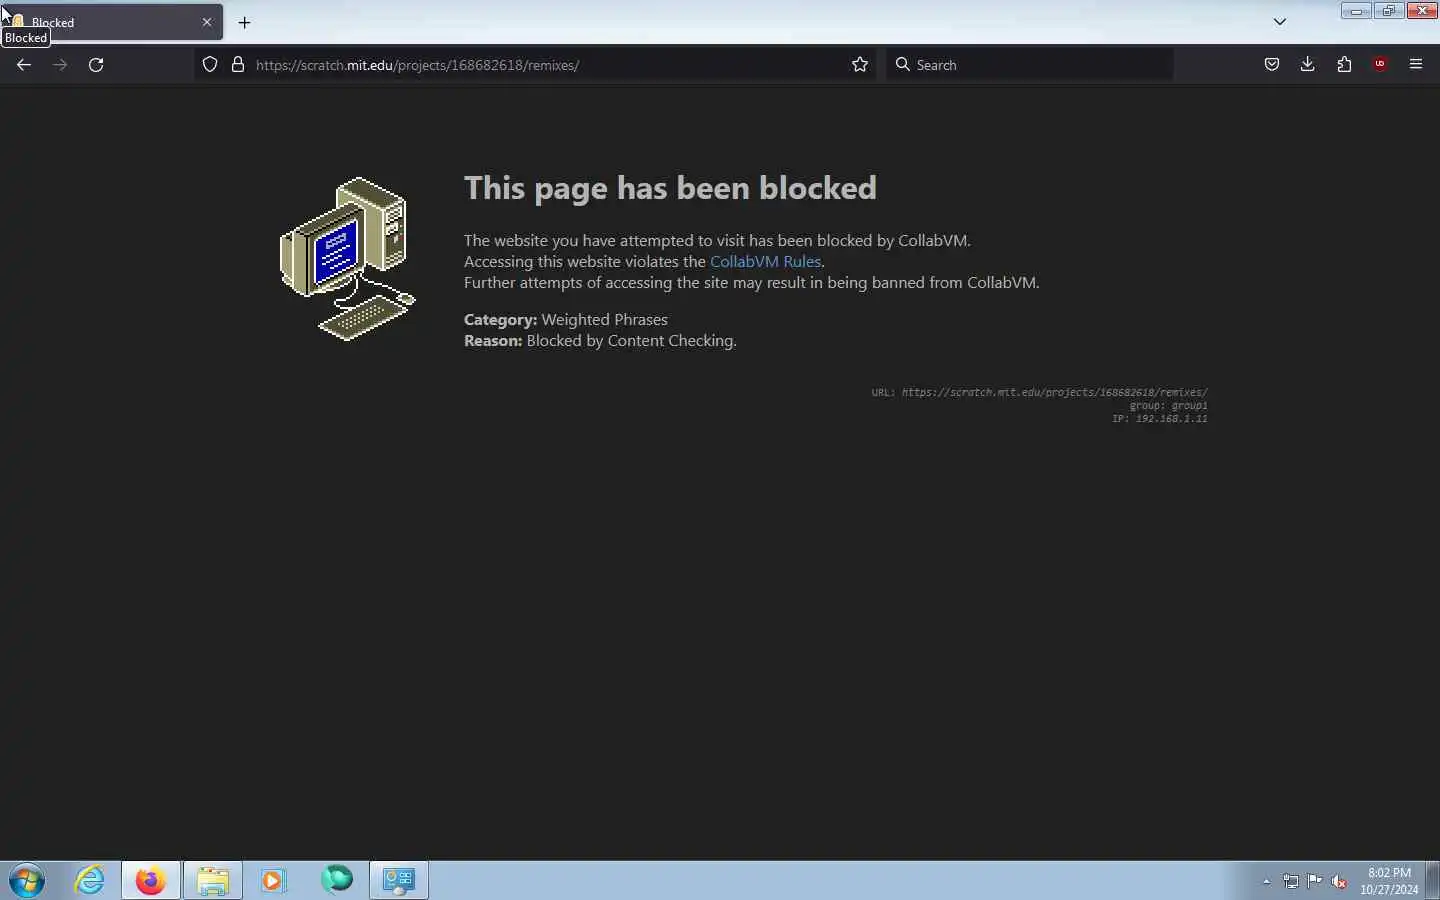
Task: Click the Show desktop button
Action: pyautogui.click(x=1432, y=880)
